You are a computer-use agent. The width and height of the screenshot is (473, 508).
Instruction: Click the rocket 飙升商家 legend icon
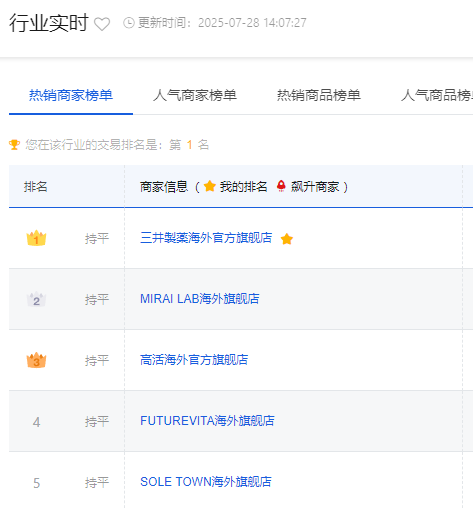(281, 186)
